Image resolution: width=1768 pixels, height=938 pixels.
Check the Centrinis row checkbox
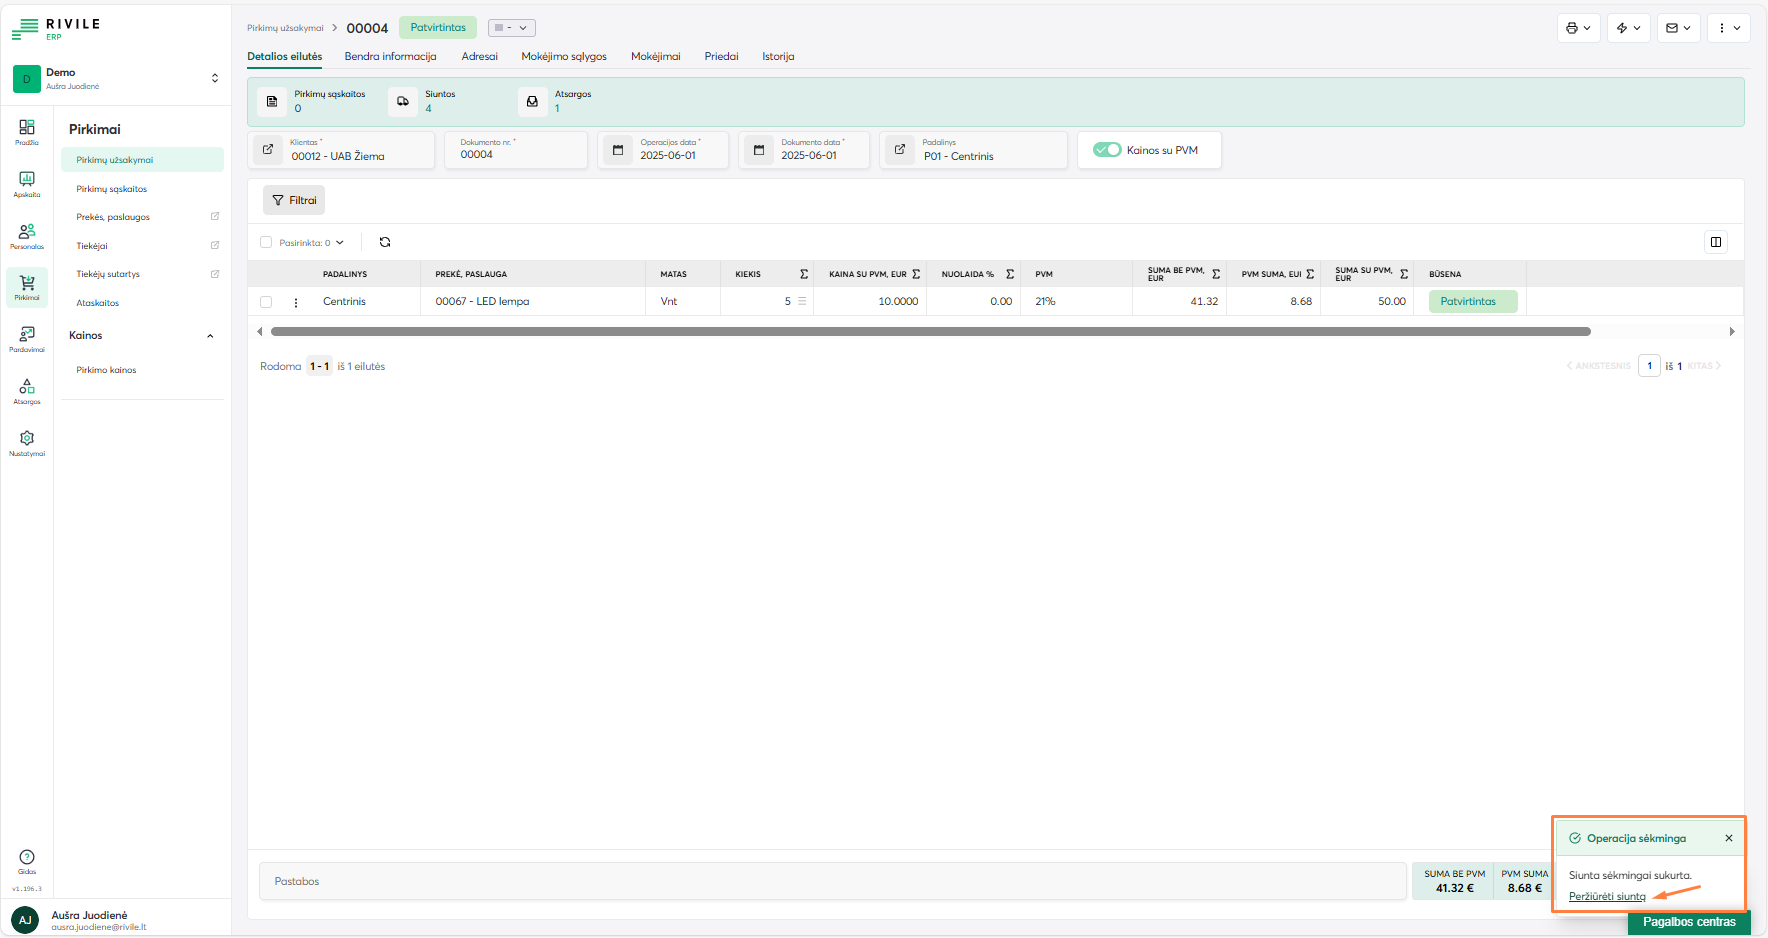(x=266, y=302)
